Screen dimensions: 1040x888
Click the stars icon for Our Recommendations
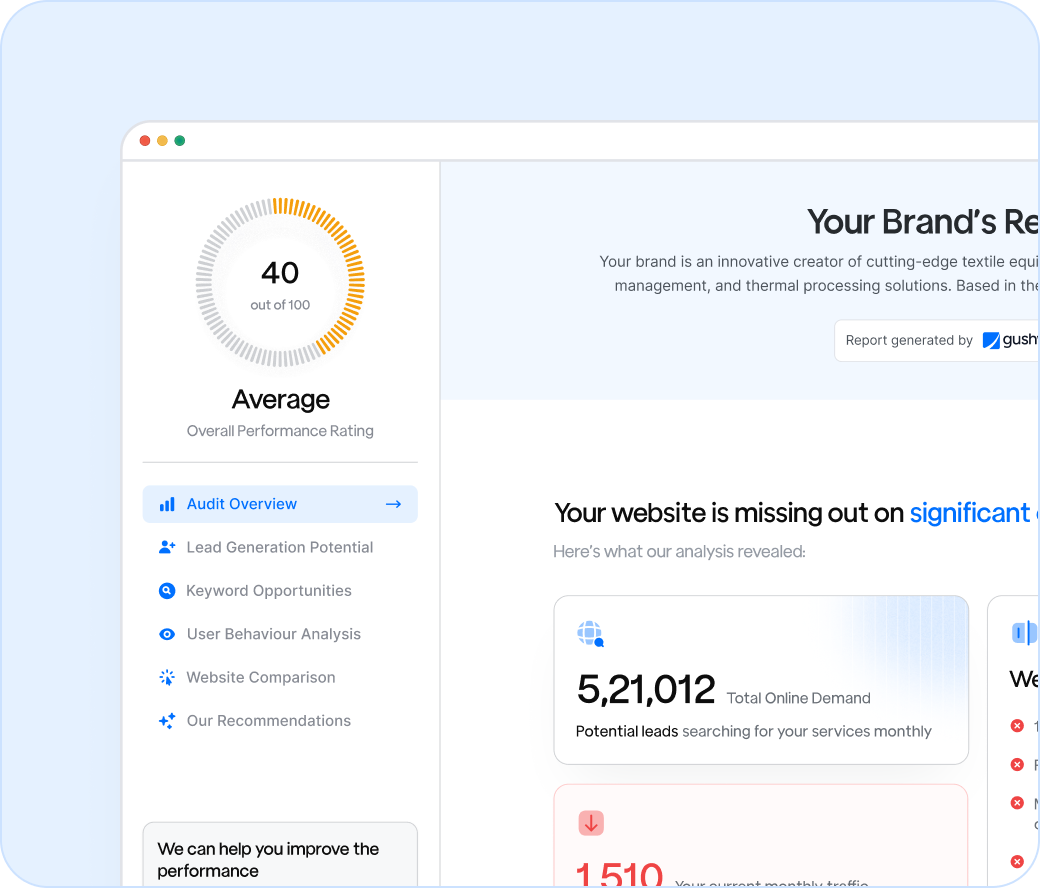pyautogui.click(x=167, y=721)
